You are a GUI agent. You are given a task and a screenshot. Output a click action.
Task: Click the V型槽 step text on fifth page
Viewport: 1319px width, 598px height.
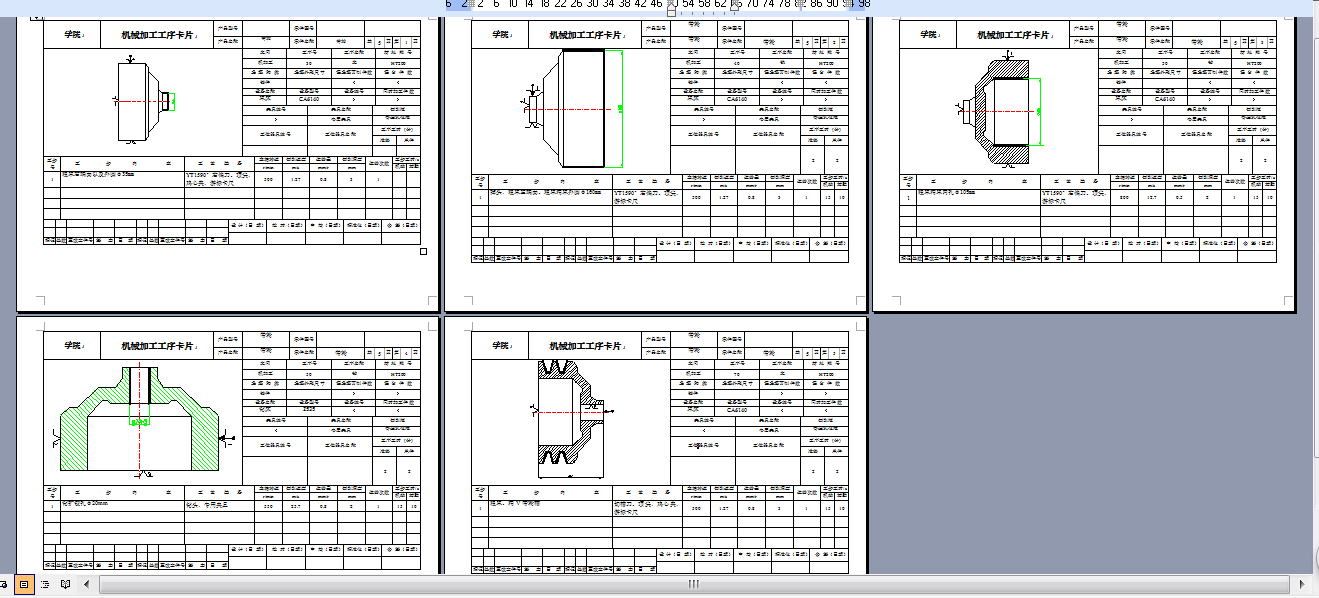(x=513, y=504)
